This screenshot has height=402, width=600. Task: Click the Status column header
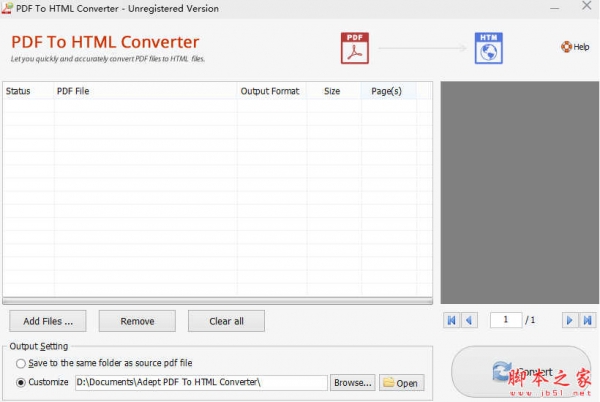pos(28,91)
